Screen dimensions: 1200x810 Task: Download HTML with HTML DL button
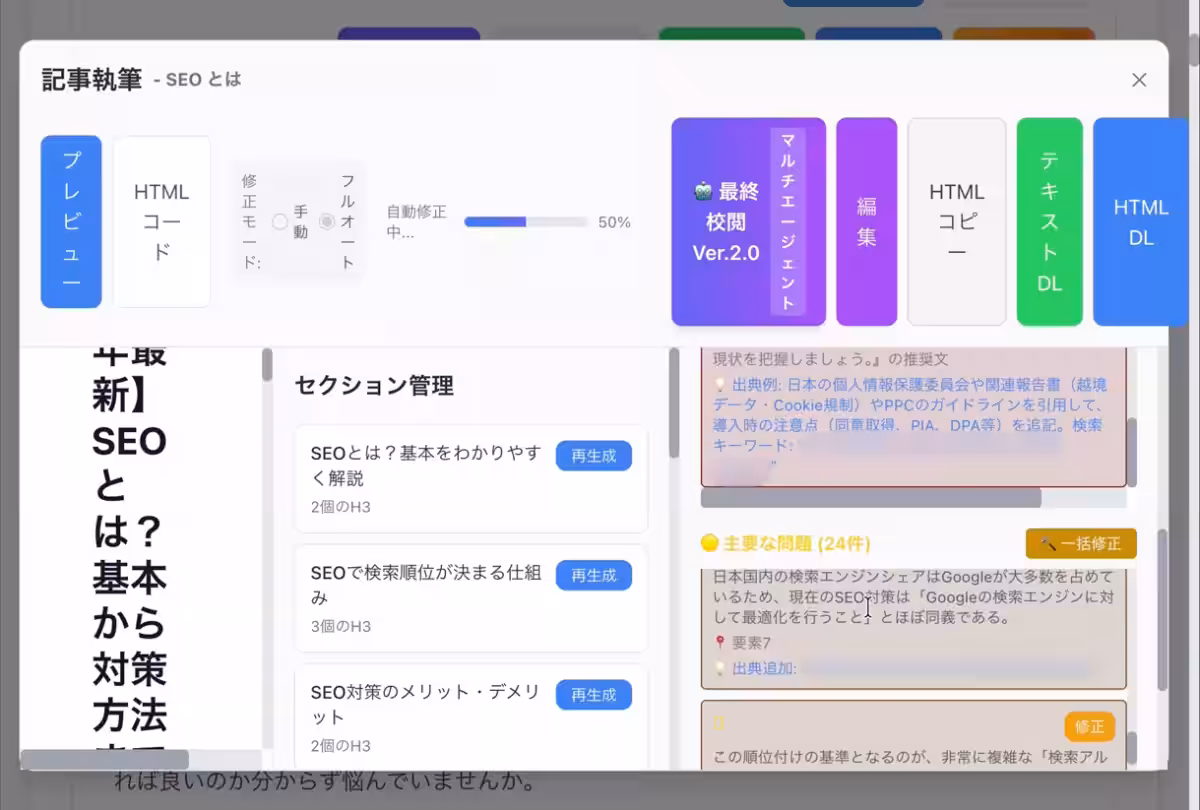(x=1141, y=222)
